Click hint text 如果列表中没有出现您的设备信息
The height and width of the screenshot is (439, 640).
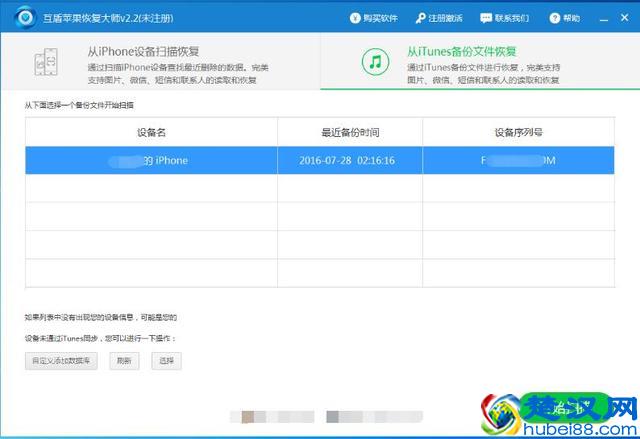[x=79, y=317]
